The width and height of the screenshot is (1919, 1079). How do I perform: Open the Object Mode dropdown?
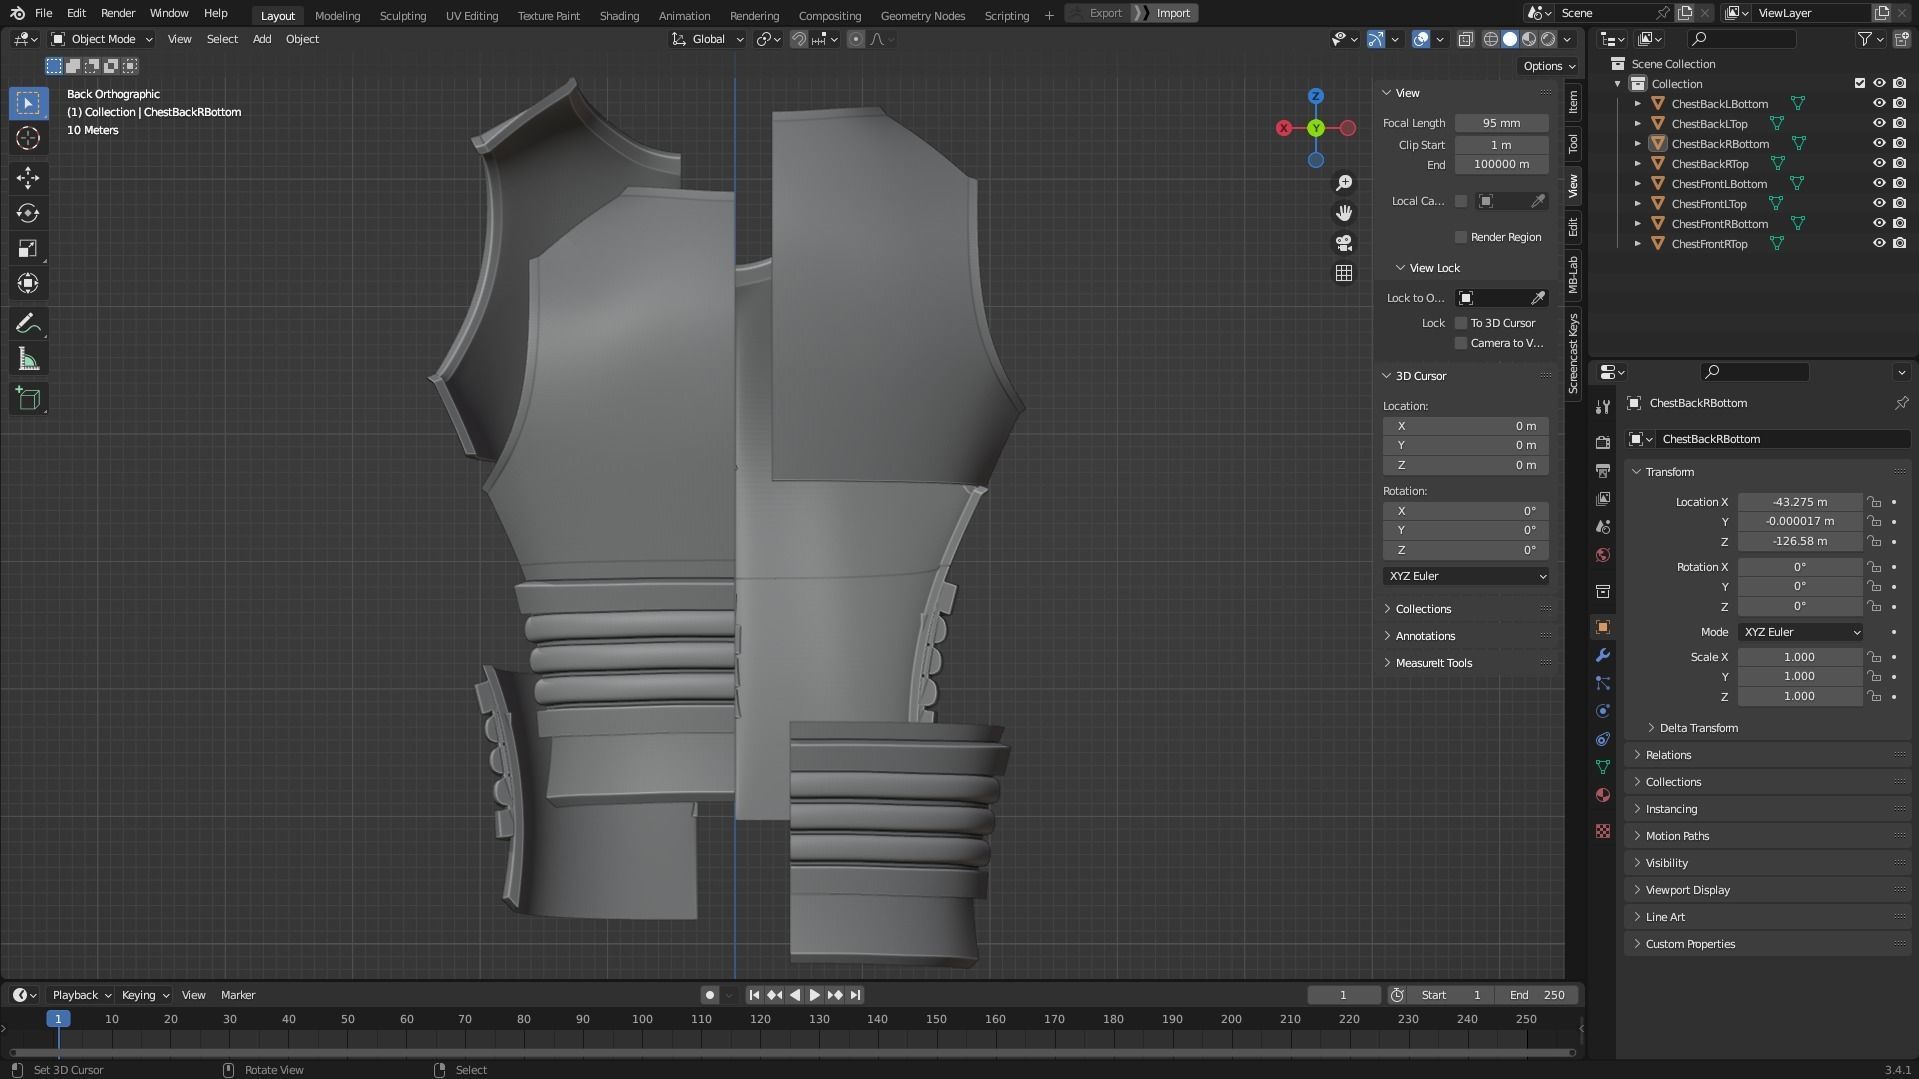102,39
